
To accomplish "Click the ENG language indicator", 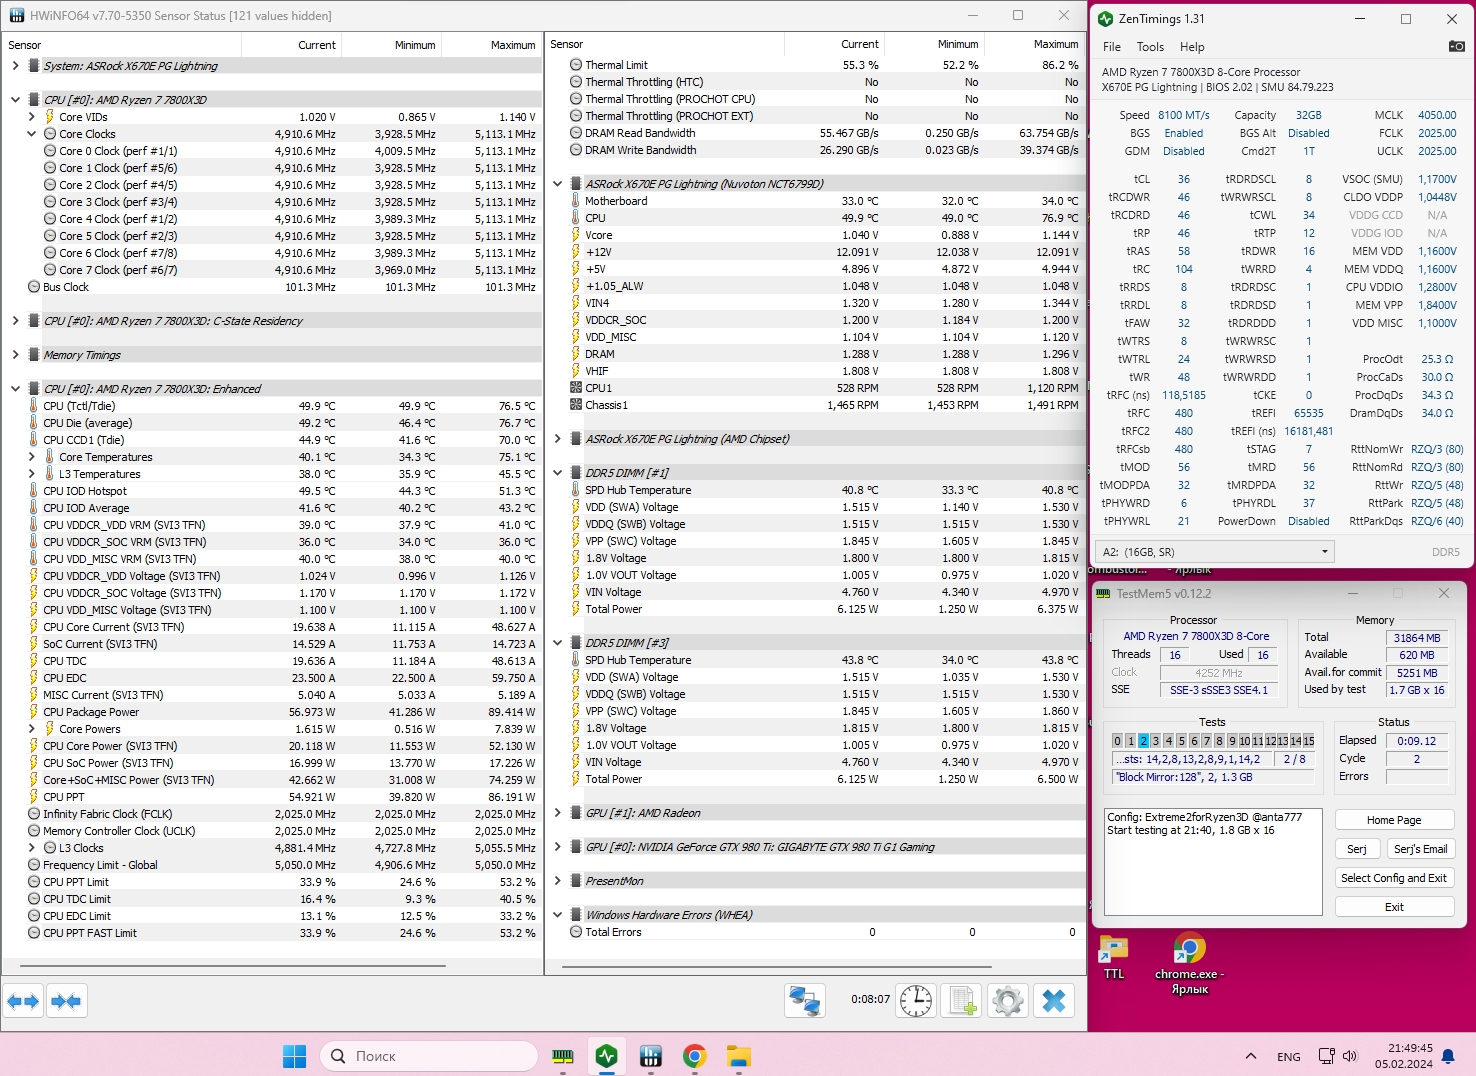I will pos(1289,1057).
